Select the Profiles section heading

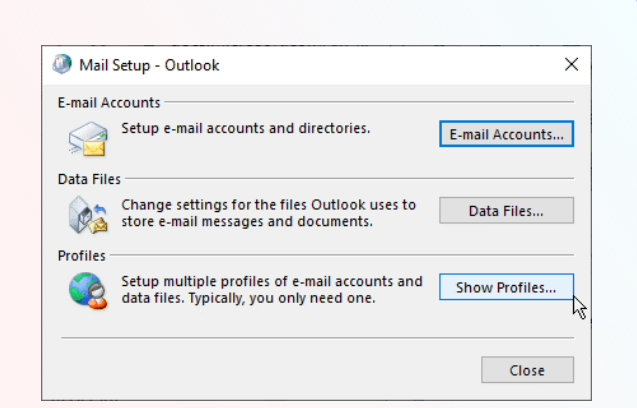[x=82, y=256]
